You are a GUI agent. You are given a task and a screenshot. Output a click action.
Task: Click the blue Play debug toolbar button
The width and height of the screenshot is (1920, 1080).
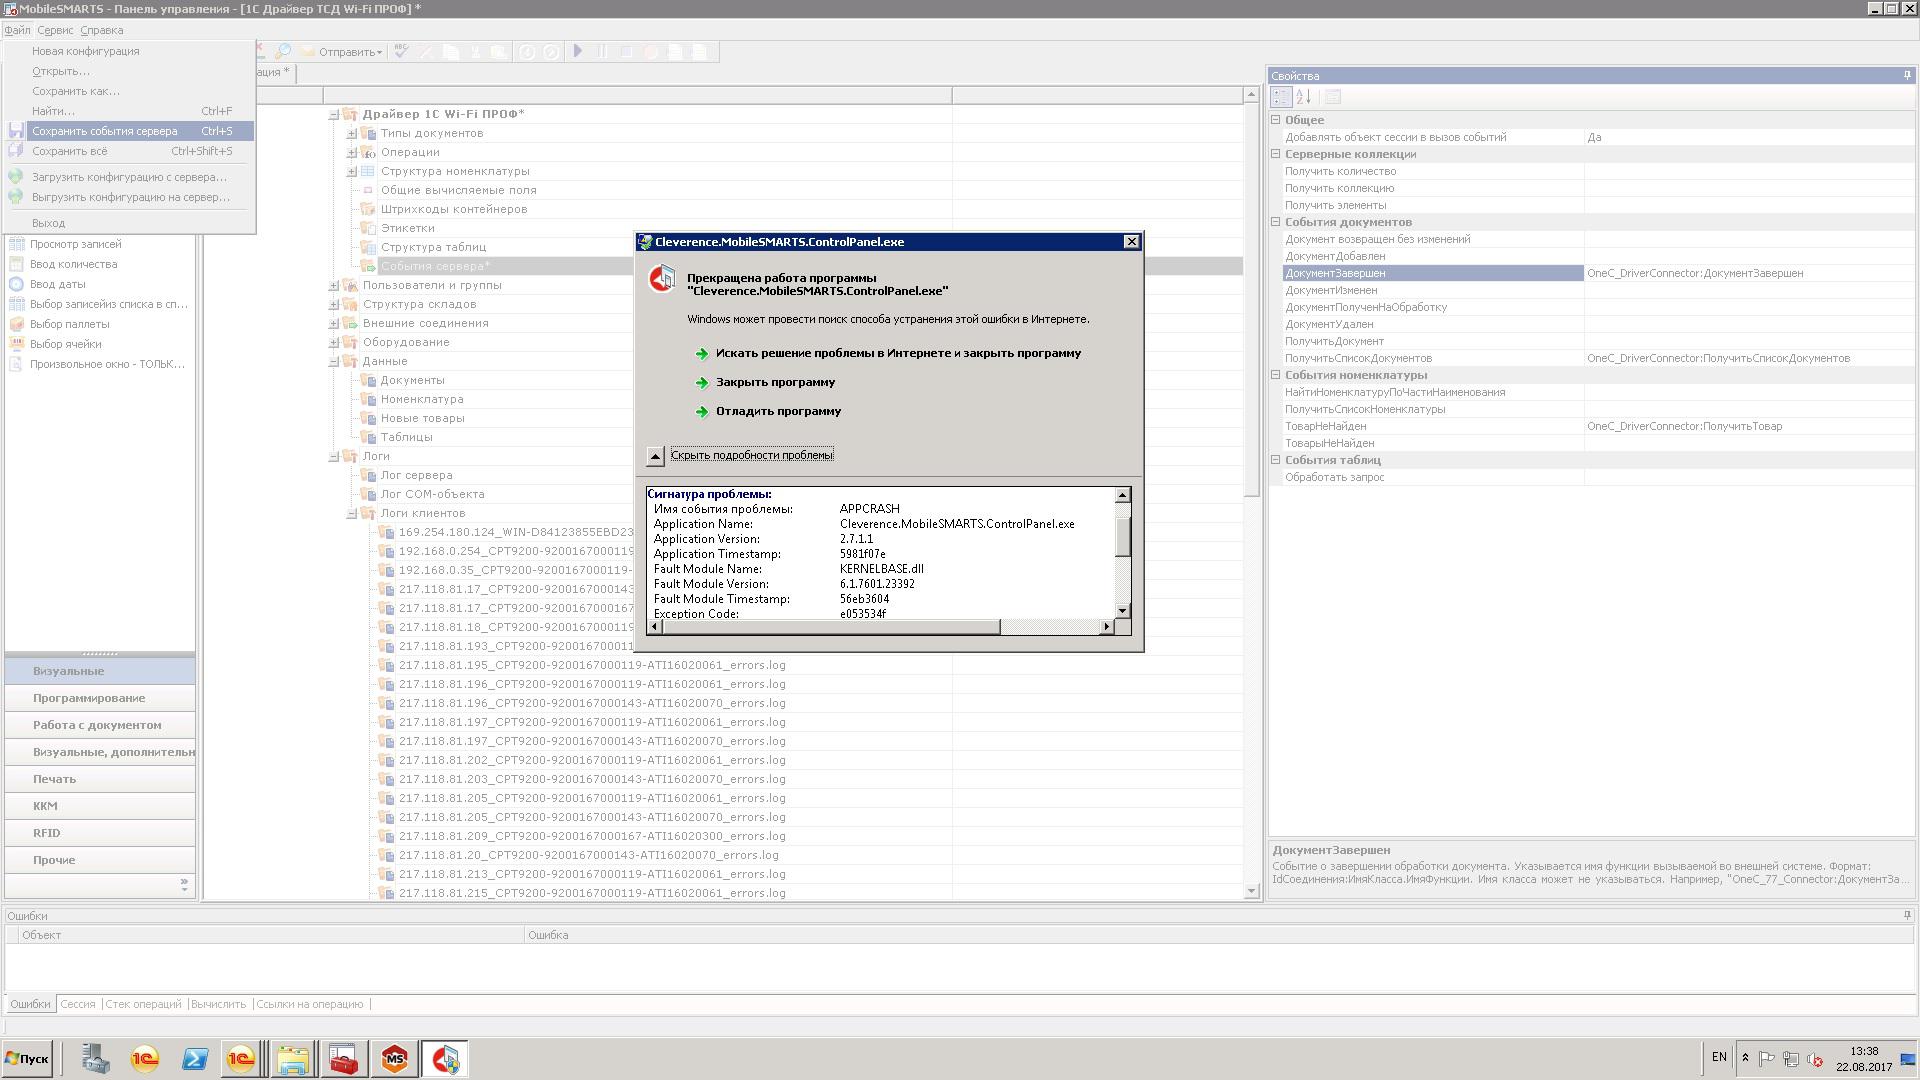(x=577, y=51)
